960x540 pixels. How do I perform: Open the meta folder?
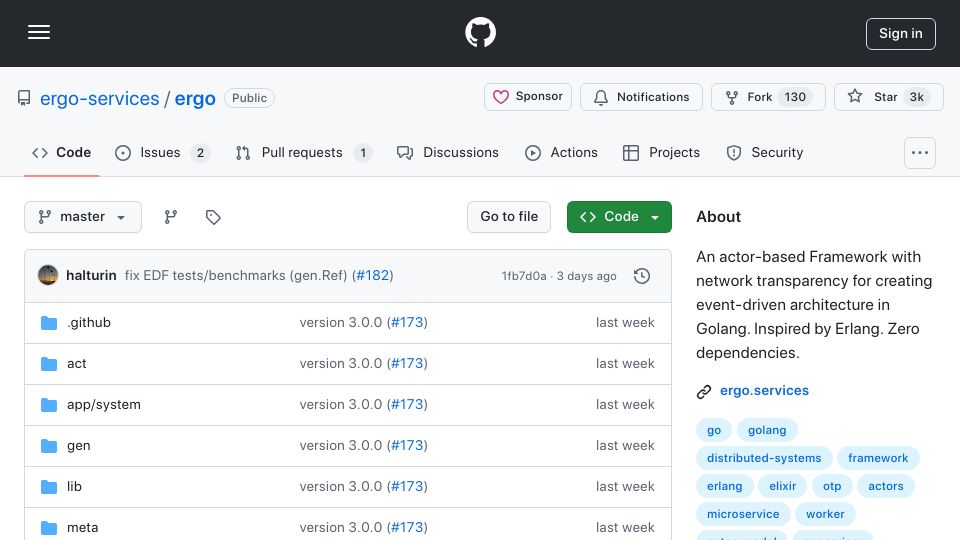click(82, 528)
